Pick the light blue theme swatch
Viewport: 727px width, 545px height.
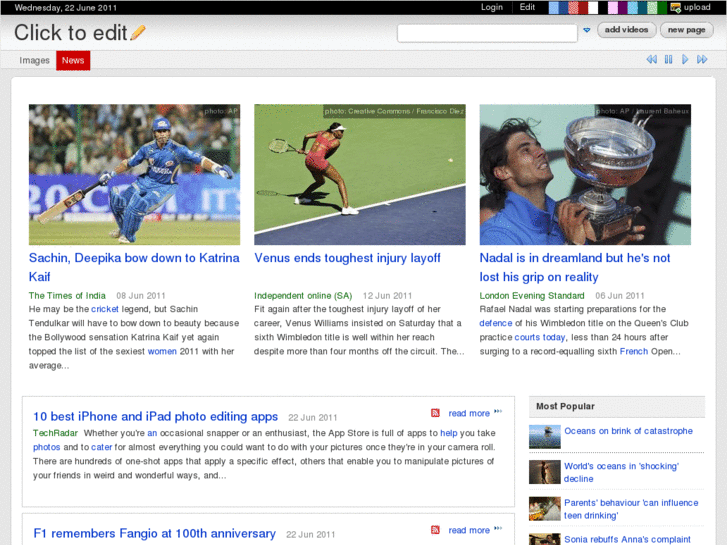554,7
